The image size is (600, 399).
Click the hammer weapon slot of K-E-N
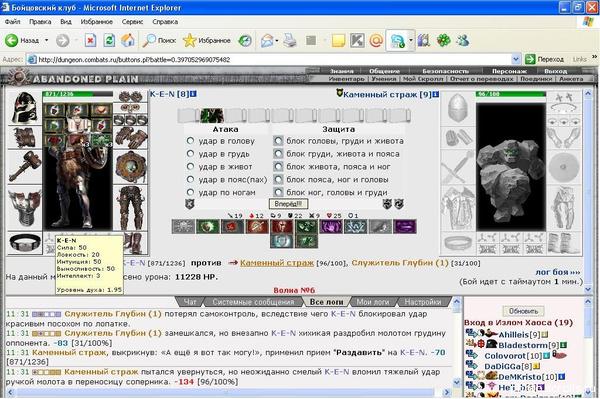(25, 167)
